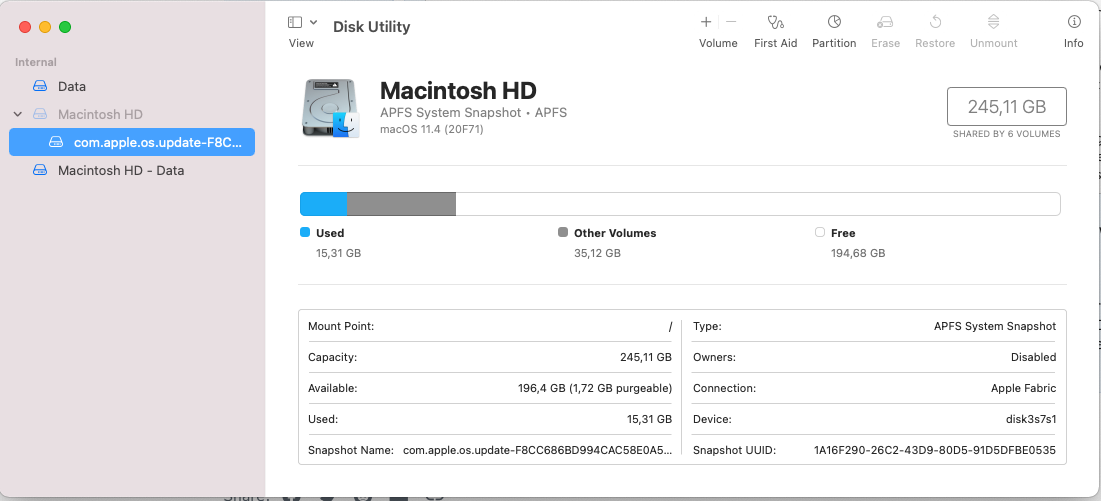
Task: Select com.apple.os.update snapshot sidebar row
Action: point(131,142)
